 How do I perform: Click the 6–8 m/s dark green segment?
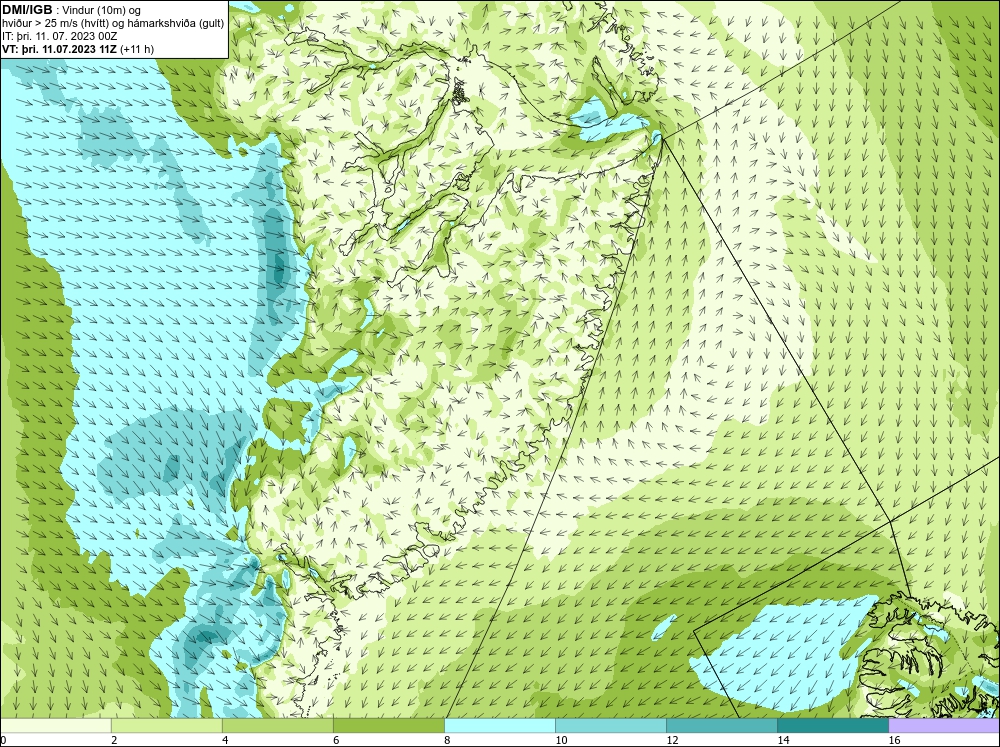coord(389,725)
